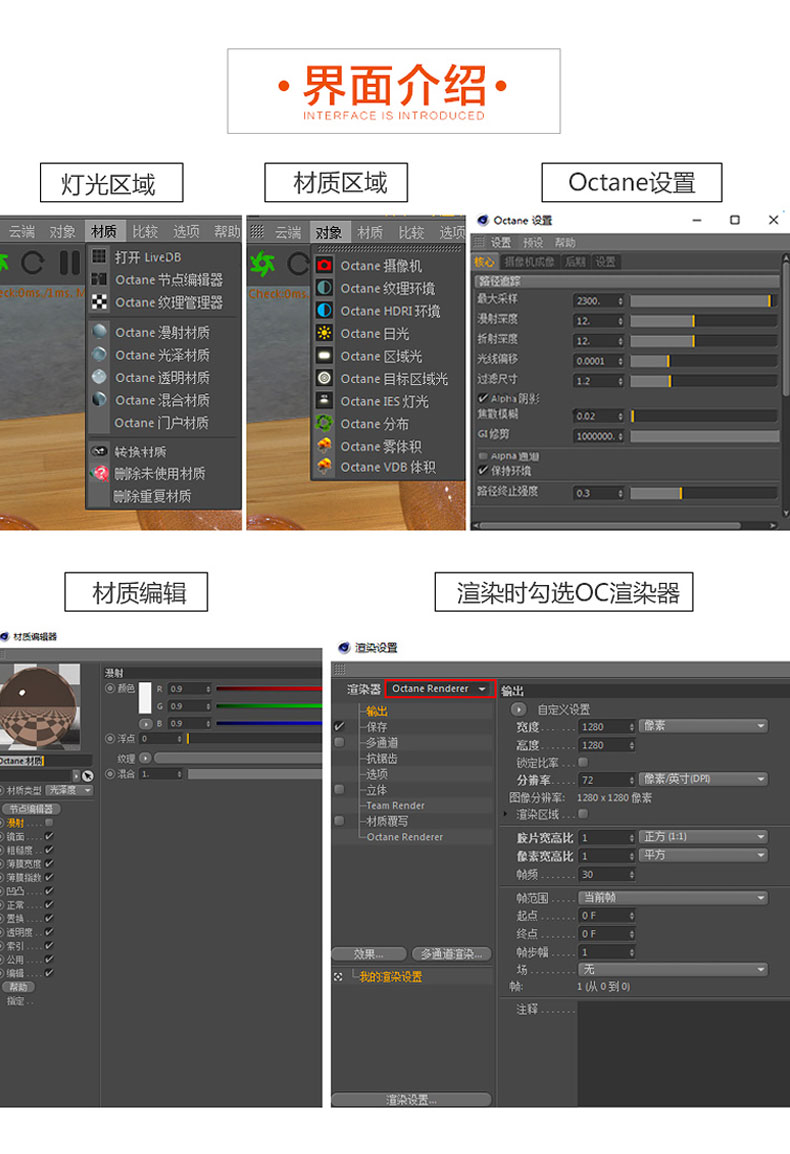Open Octane 纹理管理器 checkerboard entry
This screenshot has height=1154, width=790.
coord(168,302)
